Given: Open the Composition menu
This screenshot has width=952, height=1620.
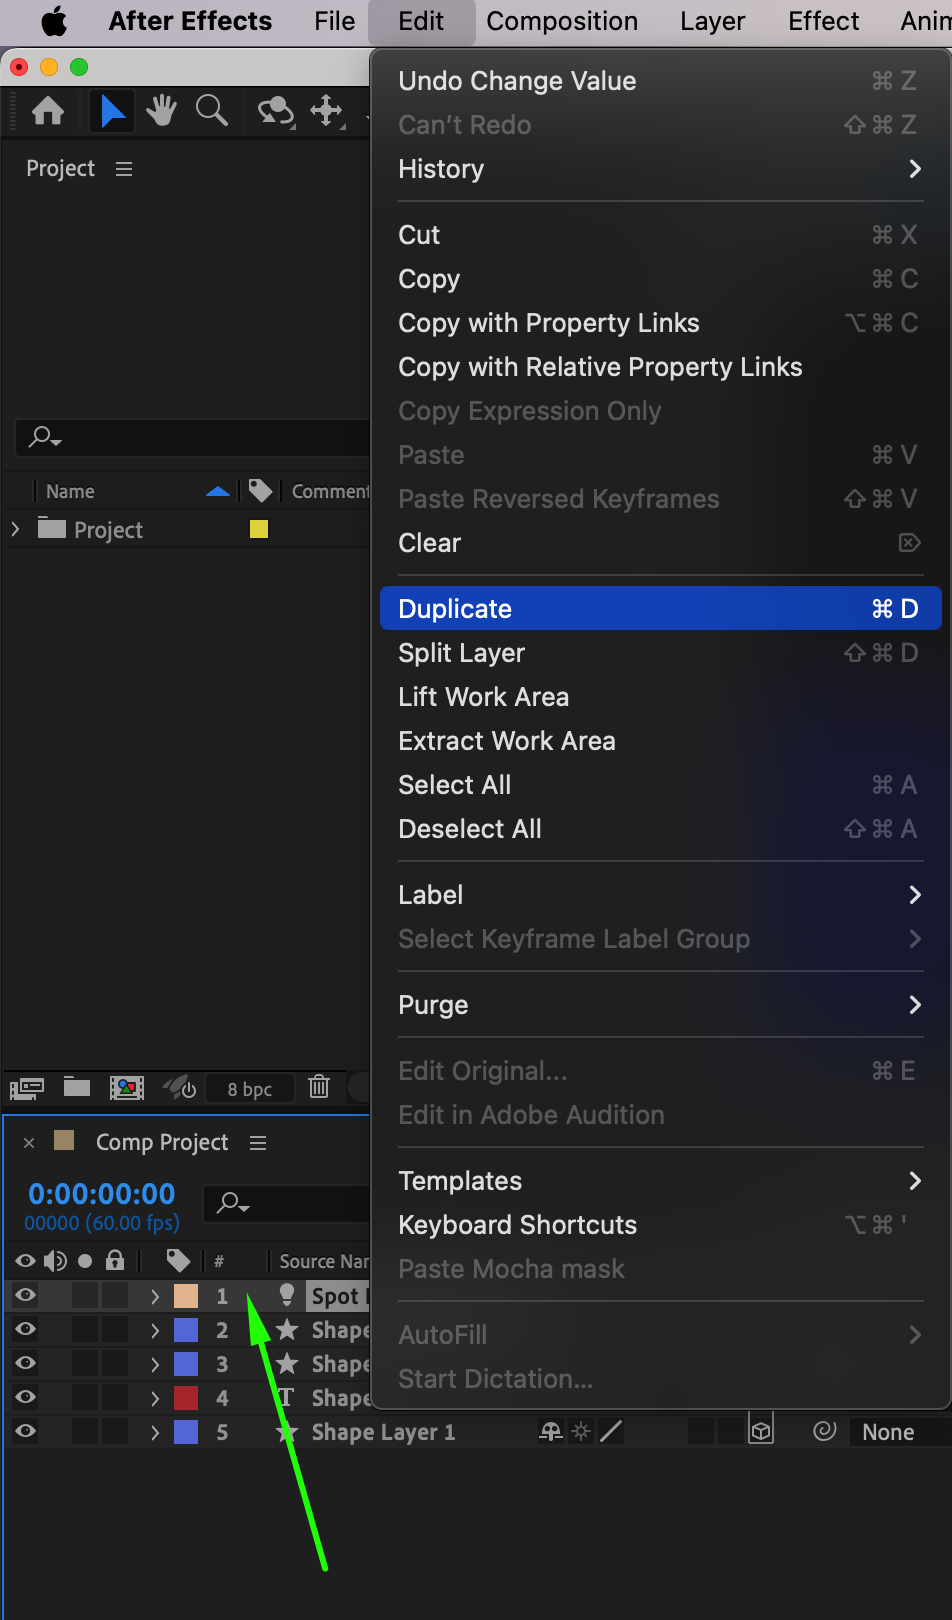Looking at the screenshot, I should pyautogui.click(x=562, y=21).
